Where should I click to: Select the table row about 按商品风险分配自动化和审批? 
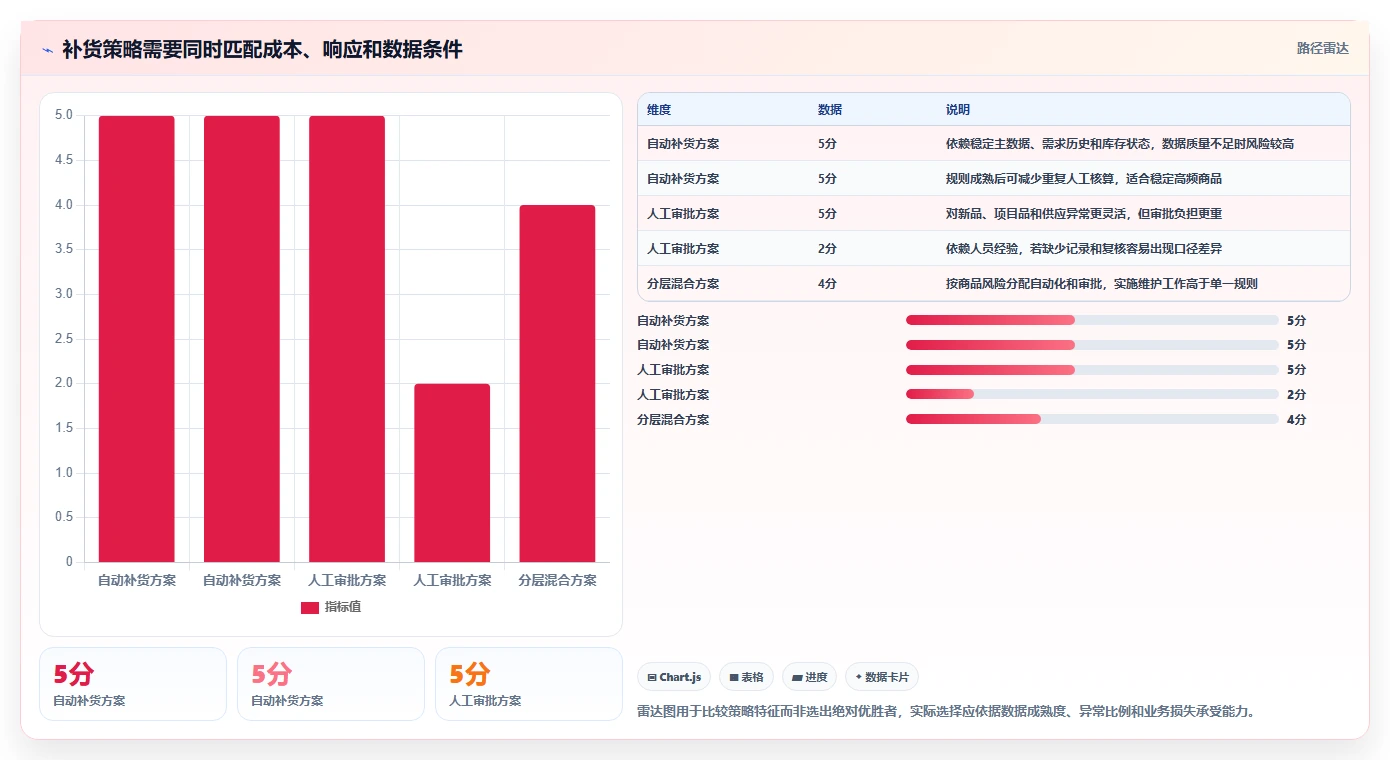(994, 284)
